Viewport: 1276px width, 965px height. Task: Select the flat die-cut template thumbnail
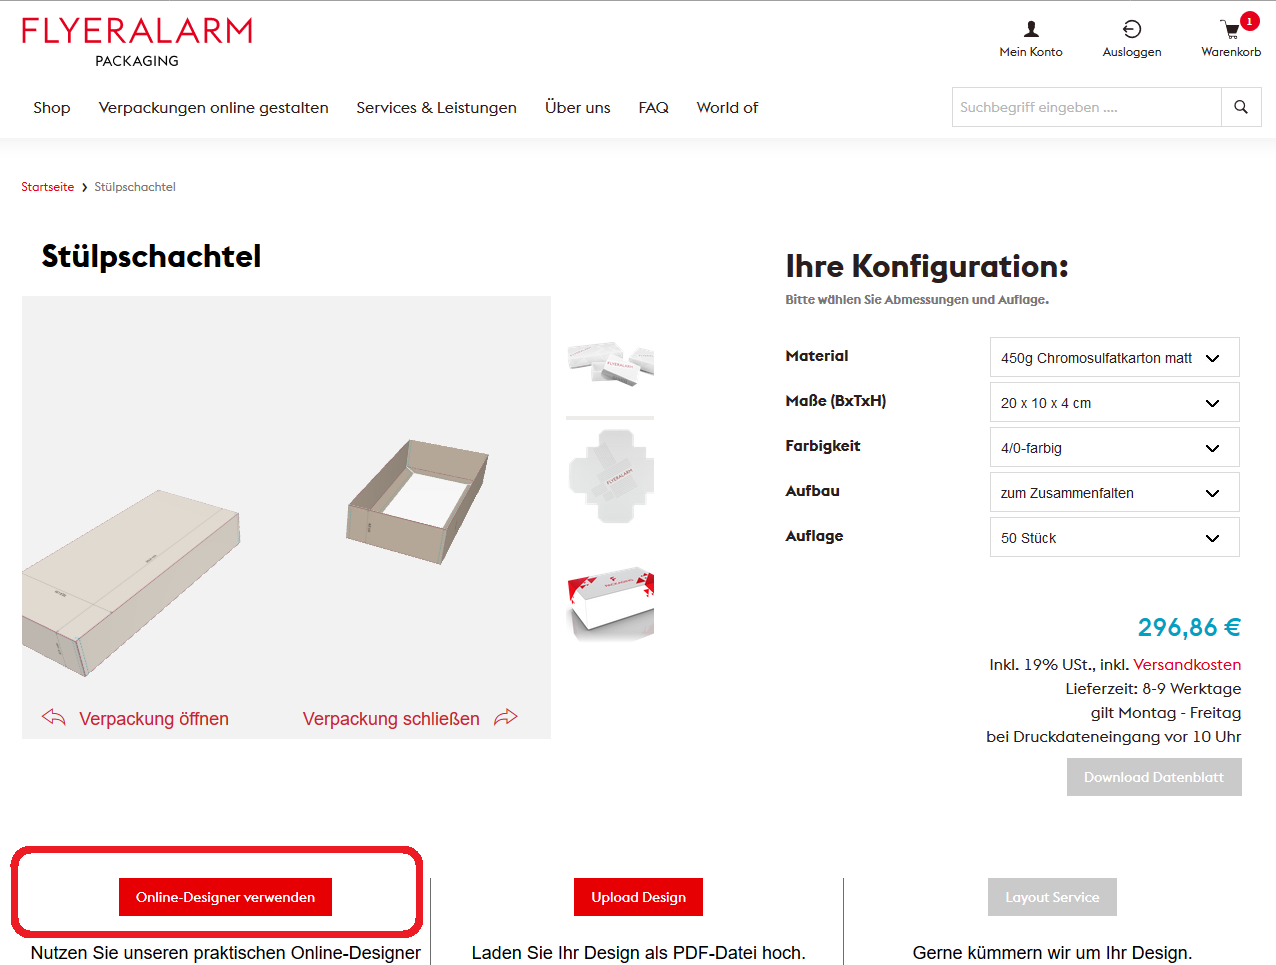pyautogui.click(x=610, y=476)
